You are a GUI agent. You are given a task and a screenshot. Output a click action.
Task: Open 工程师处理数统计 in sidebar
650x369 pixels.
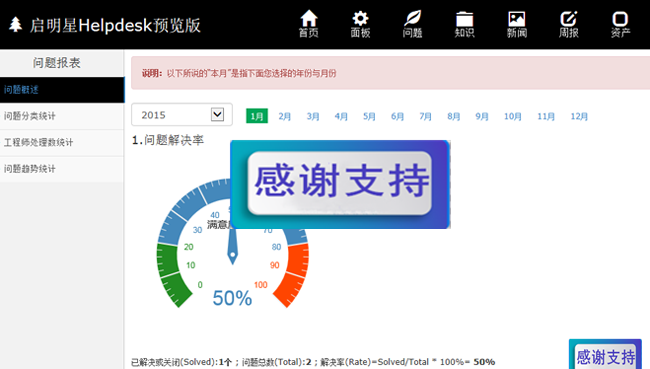pos(62,143)
